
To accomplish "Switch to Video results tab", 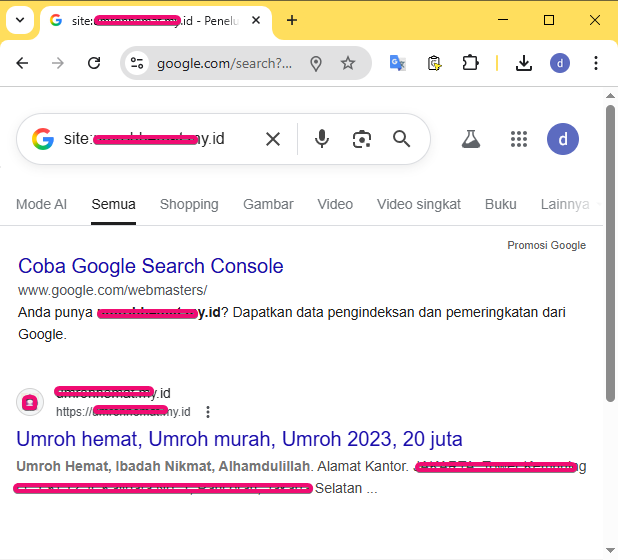I will coord(335,204).
